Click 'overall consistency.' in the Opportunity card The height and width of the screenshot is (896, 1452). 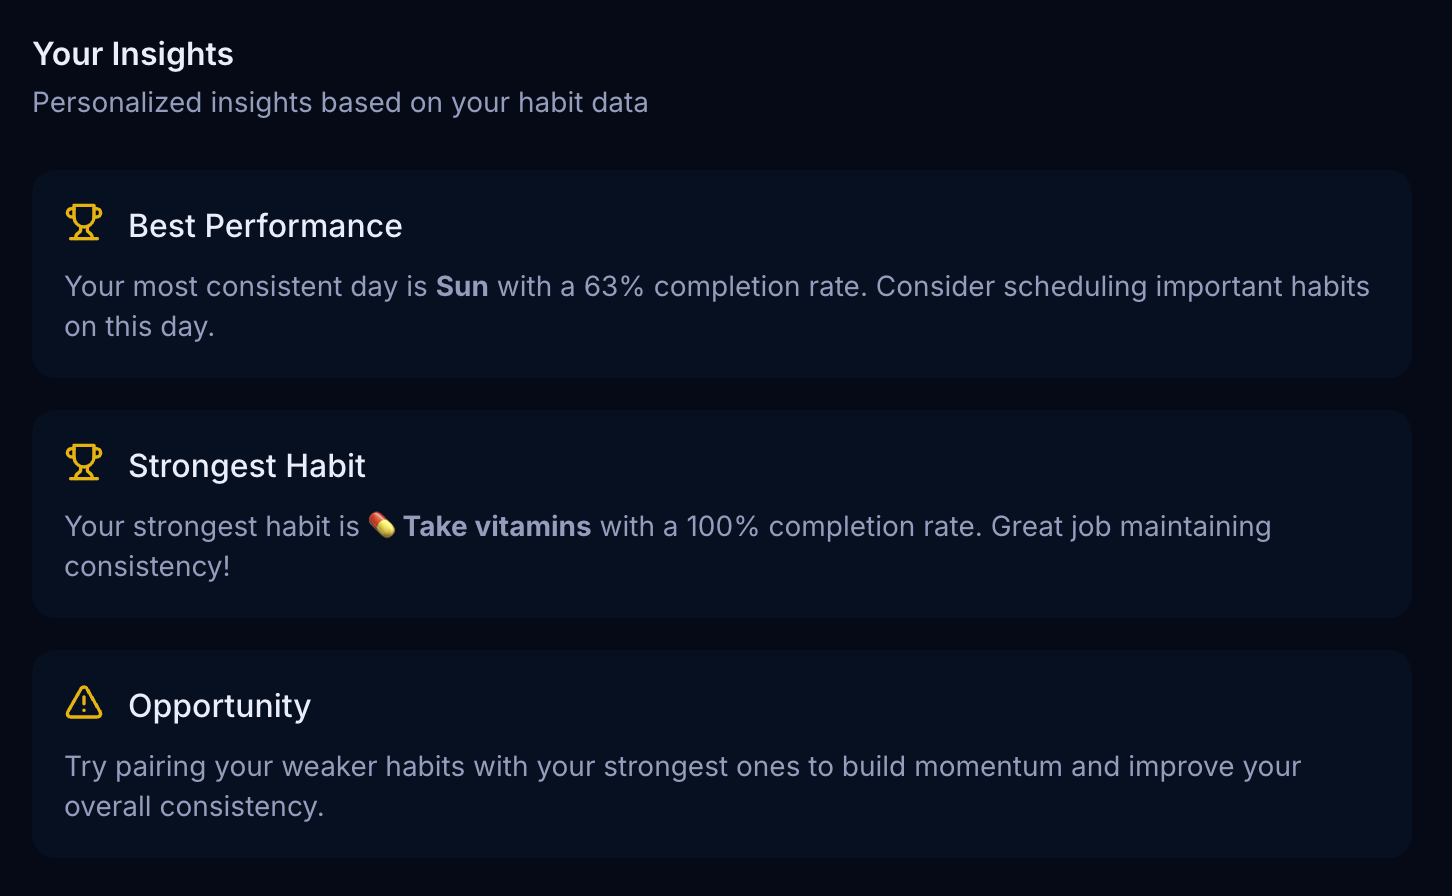tap(194, 807)
